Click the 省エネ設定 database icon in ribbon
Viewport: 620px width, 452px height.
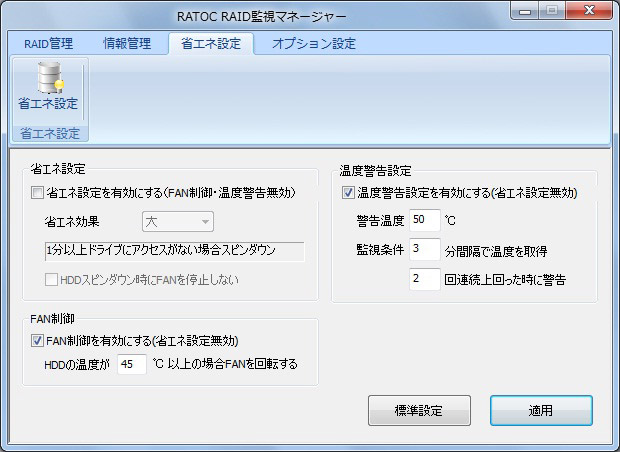(48, 86)
